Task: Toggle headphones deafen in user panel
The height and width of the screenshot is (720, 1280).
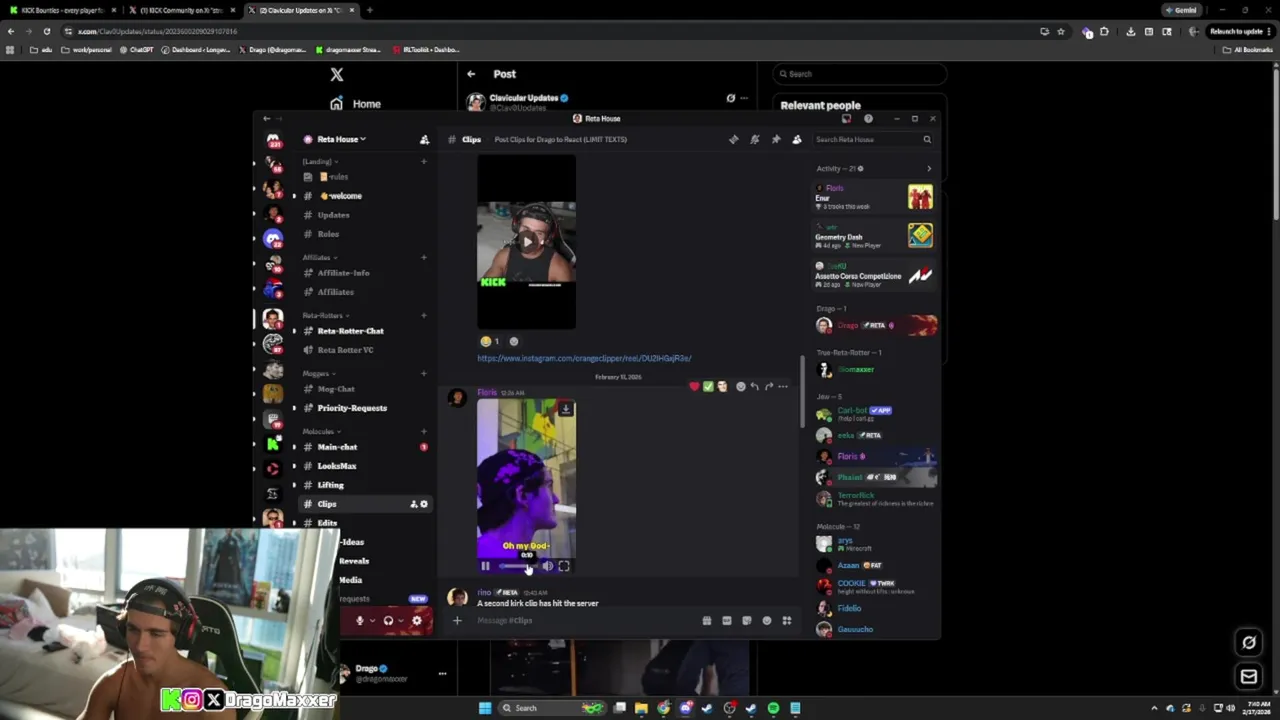Action: click(x=388, y=620)
